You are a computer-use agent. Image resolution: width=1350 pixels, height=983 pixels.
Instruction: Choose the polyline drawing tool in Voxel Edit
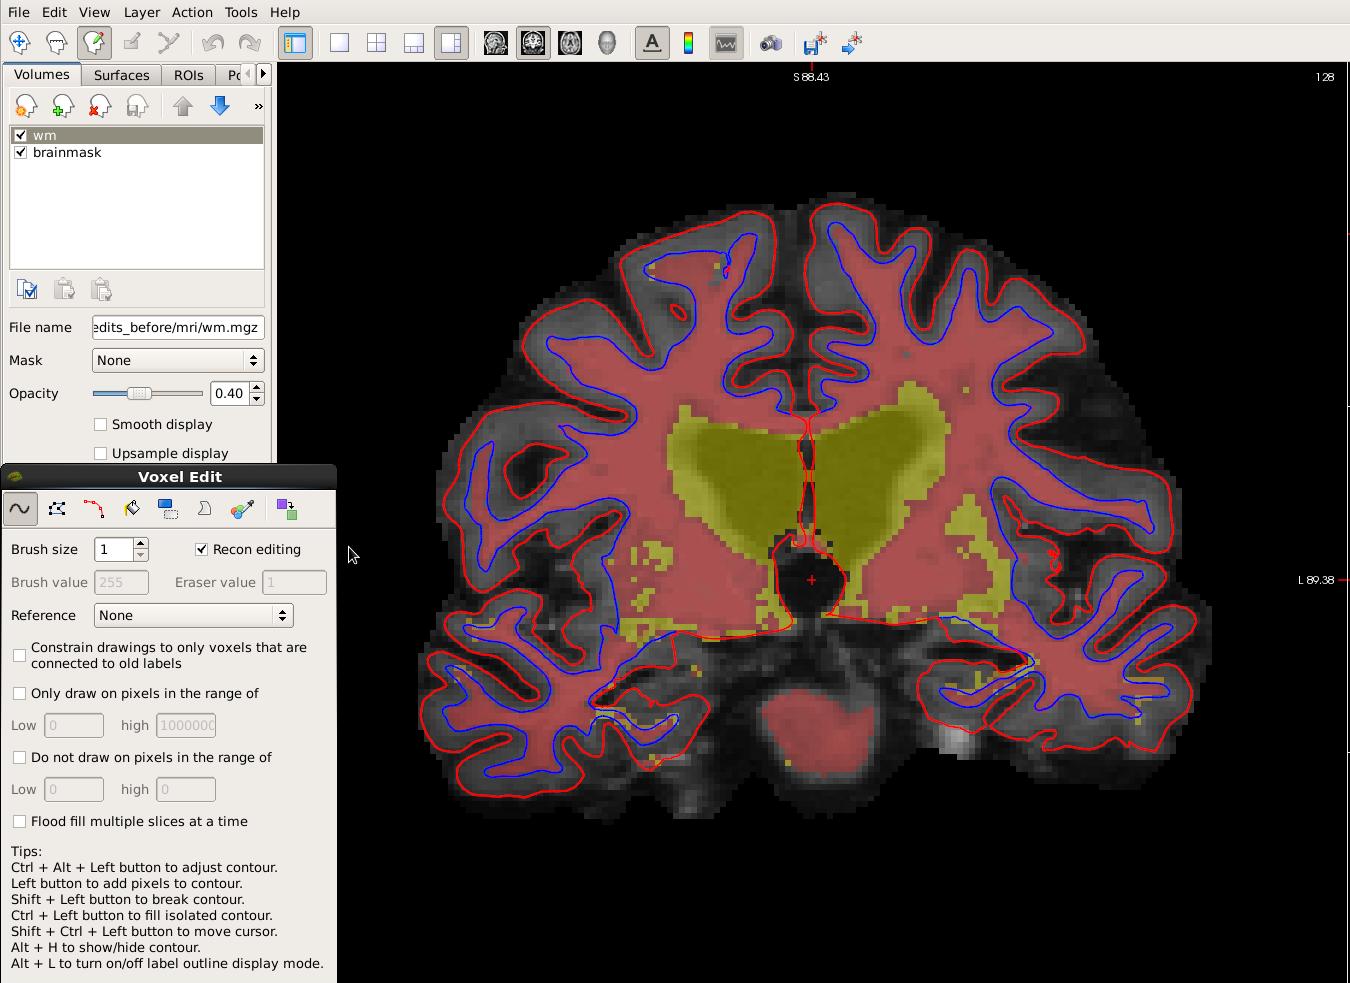point(57,509)
